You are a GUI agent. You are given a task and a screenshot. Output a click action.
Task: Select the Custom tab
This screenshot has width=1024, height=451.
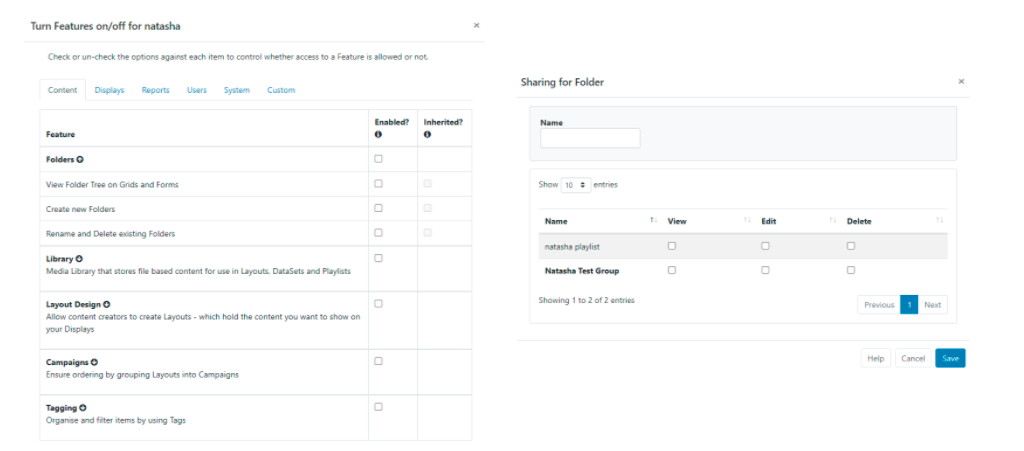281,90
